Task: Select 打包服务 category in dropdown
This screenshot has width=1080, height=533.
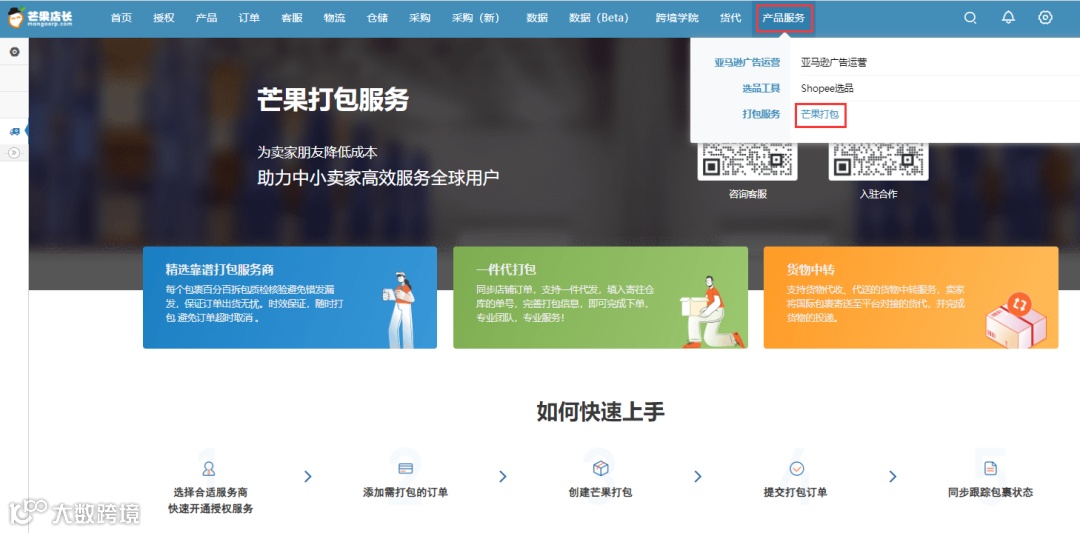Action: click(761, 114)
